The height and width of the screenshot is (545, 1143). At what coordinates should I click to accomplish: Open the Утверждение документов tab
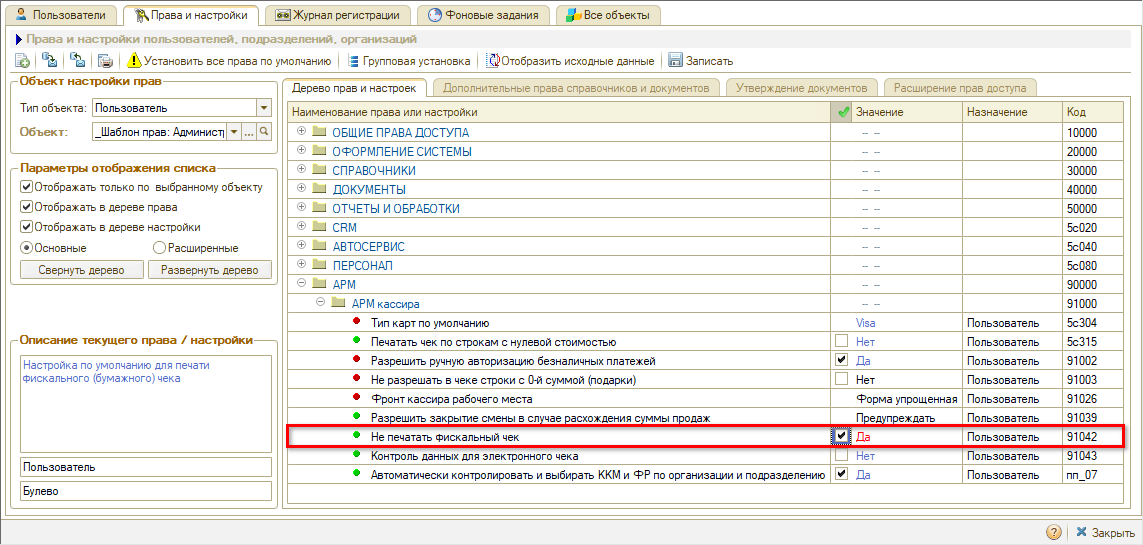803,88
